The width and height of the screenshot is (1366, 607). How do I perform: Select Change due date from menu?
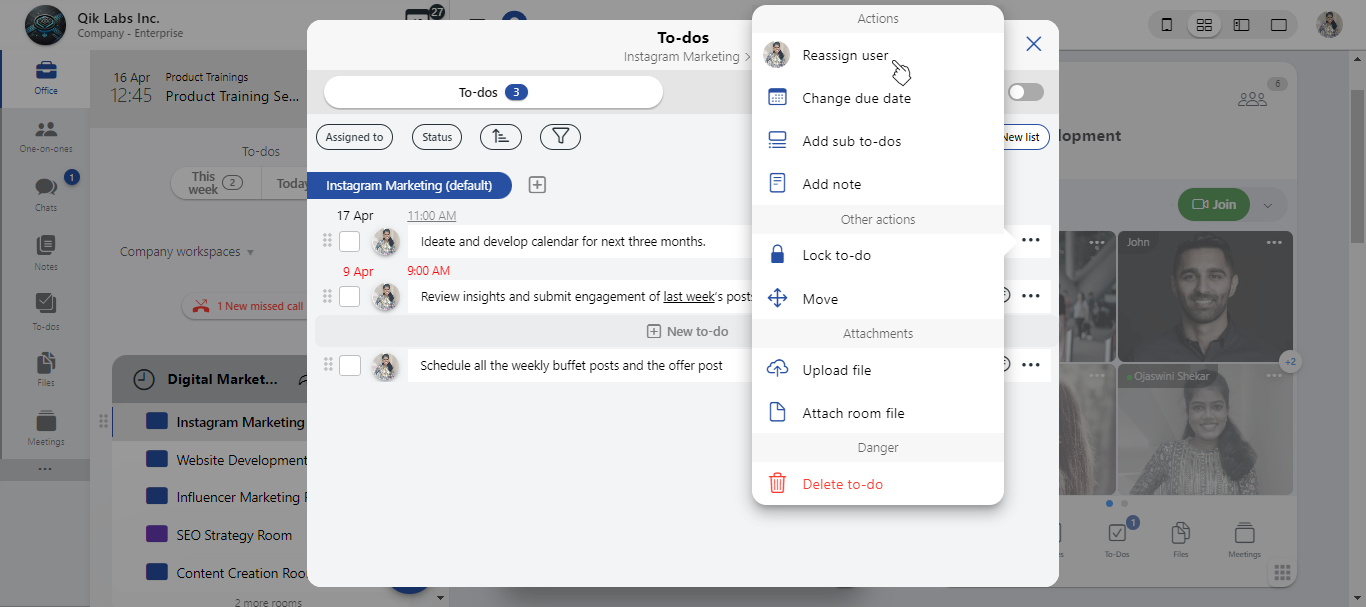856,98
